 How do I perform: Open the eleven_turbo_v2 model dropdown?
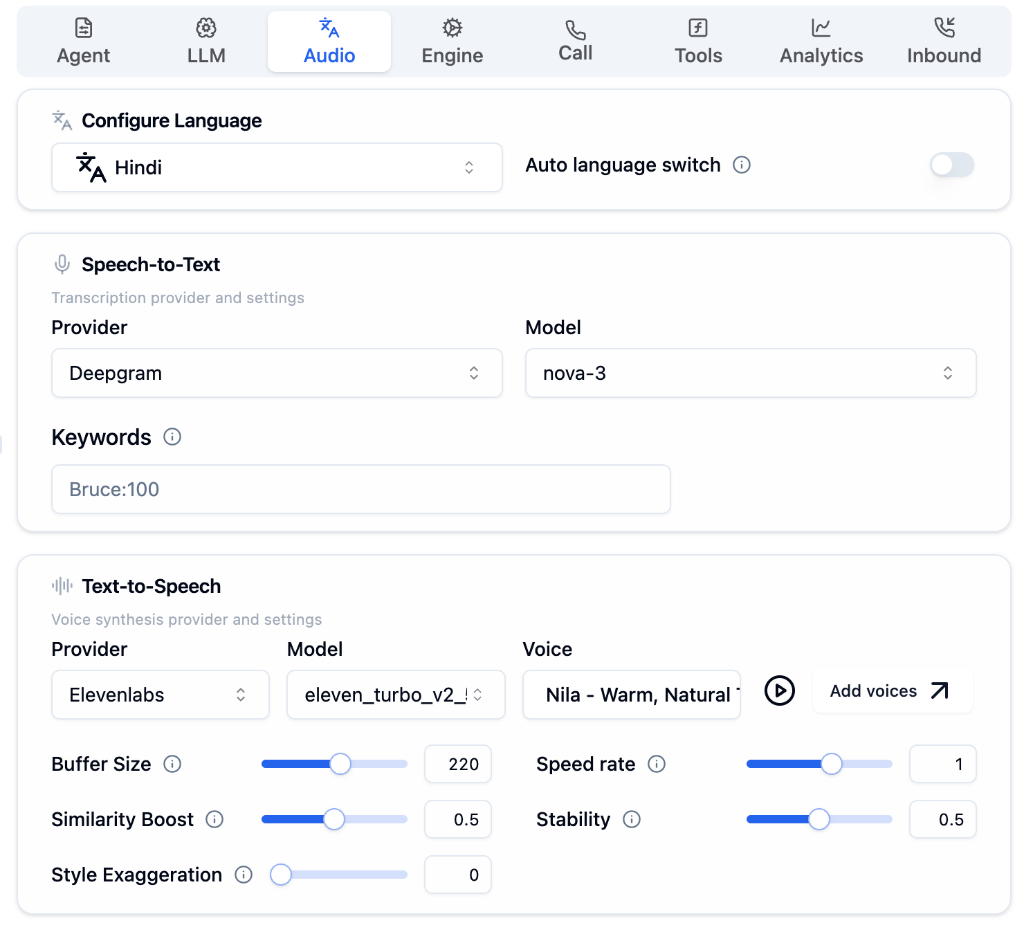pos(396,692)
